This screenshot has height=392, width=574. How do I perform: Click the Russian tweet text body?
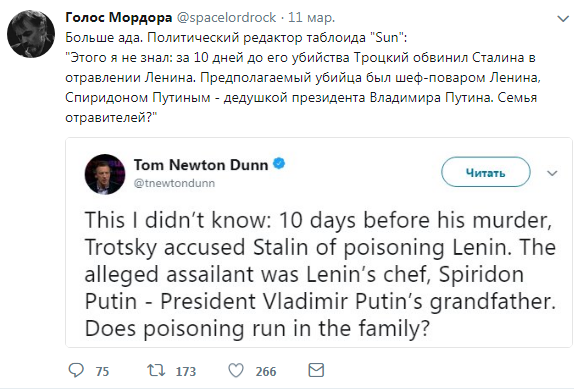click(x=303, y=78)
